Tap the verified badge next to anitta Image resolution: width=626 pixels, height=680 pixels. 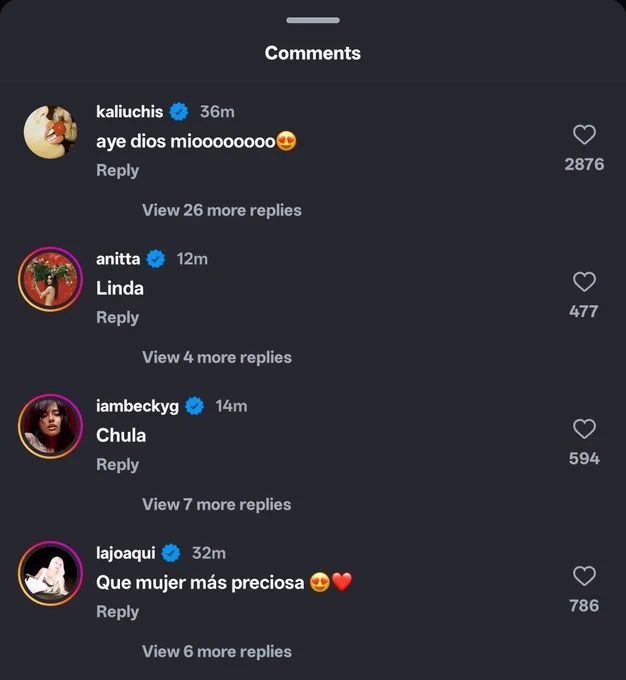coord(156,259)
